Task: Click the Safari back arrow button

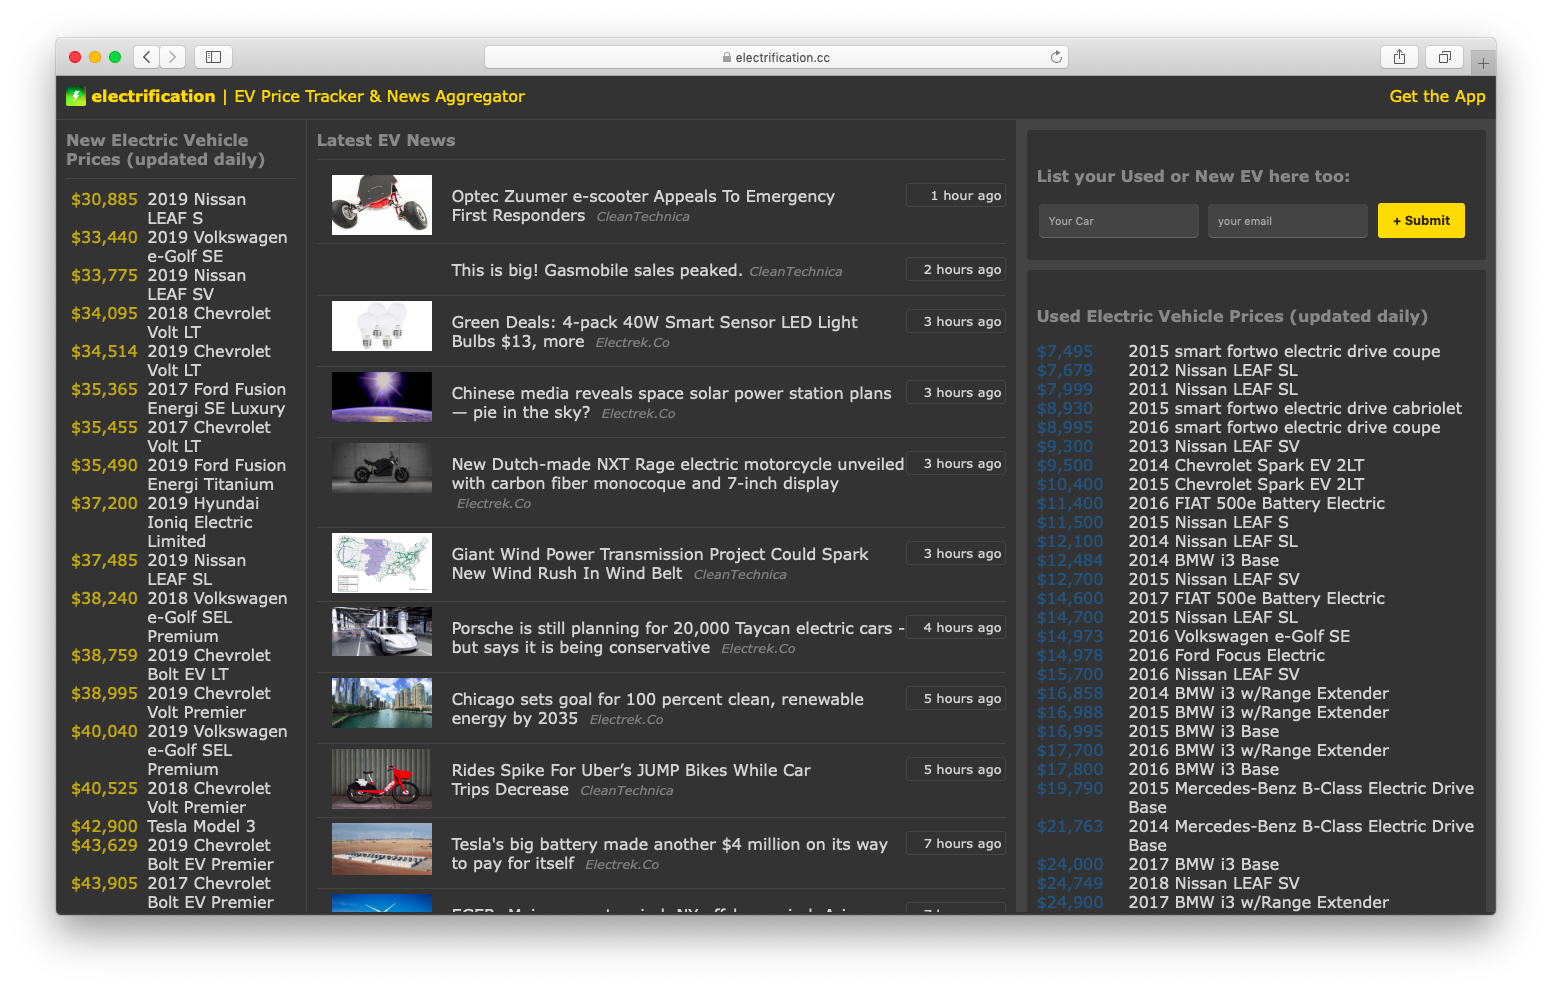Action: (147, 57)
